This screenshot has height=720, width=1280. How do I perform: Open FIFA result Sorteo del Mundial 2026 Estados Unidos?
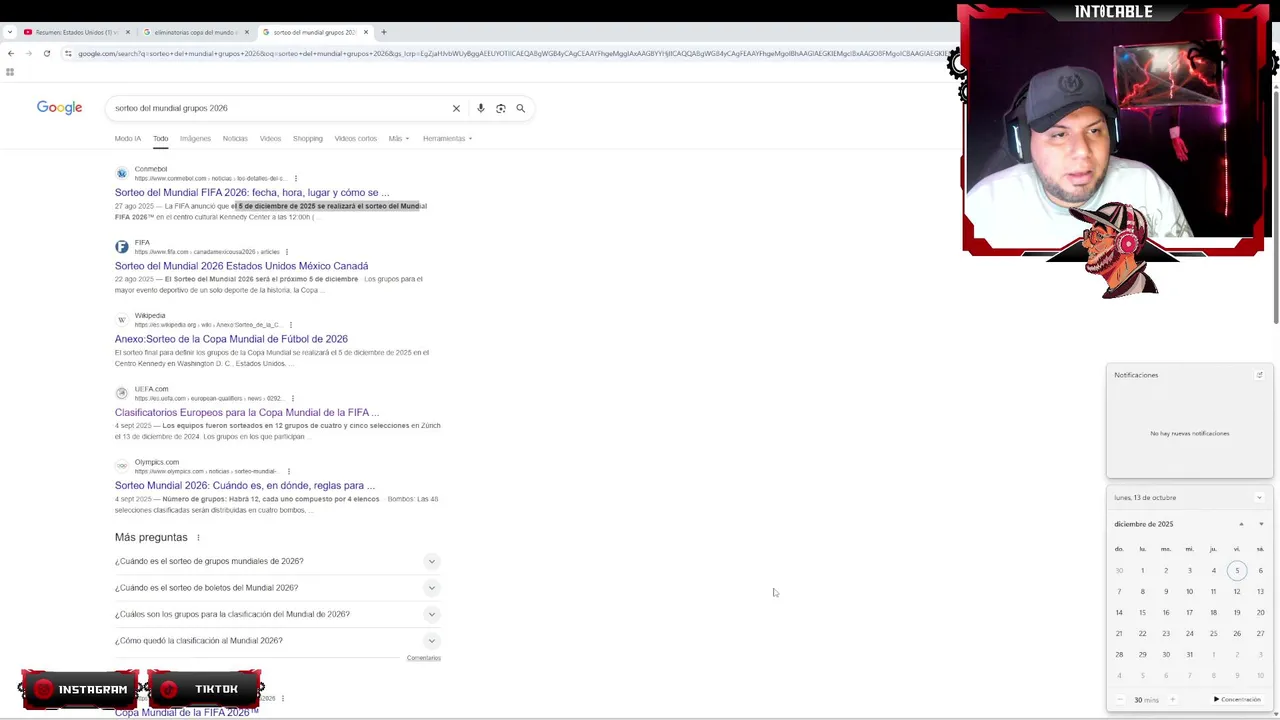point(241,266)
